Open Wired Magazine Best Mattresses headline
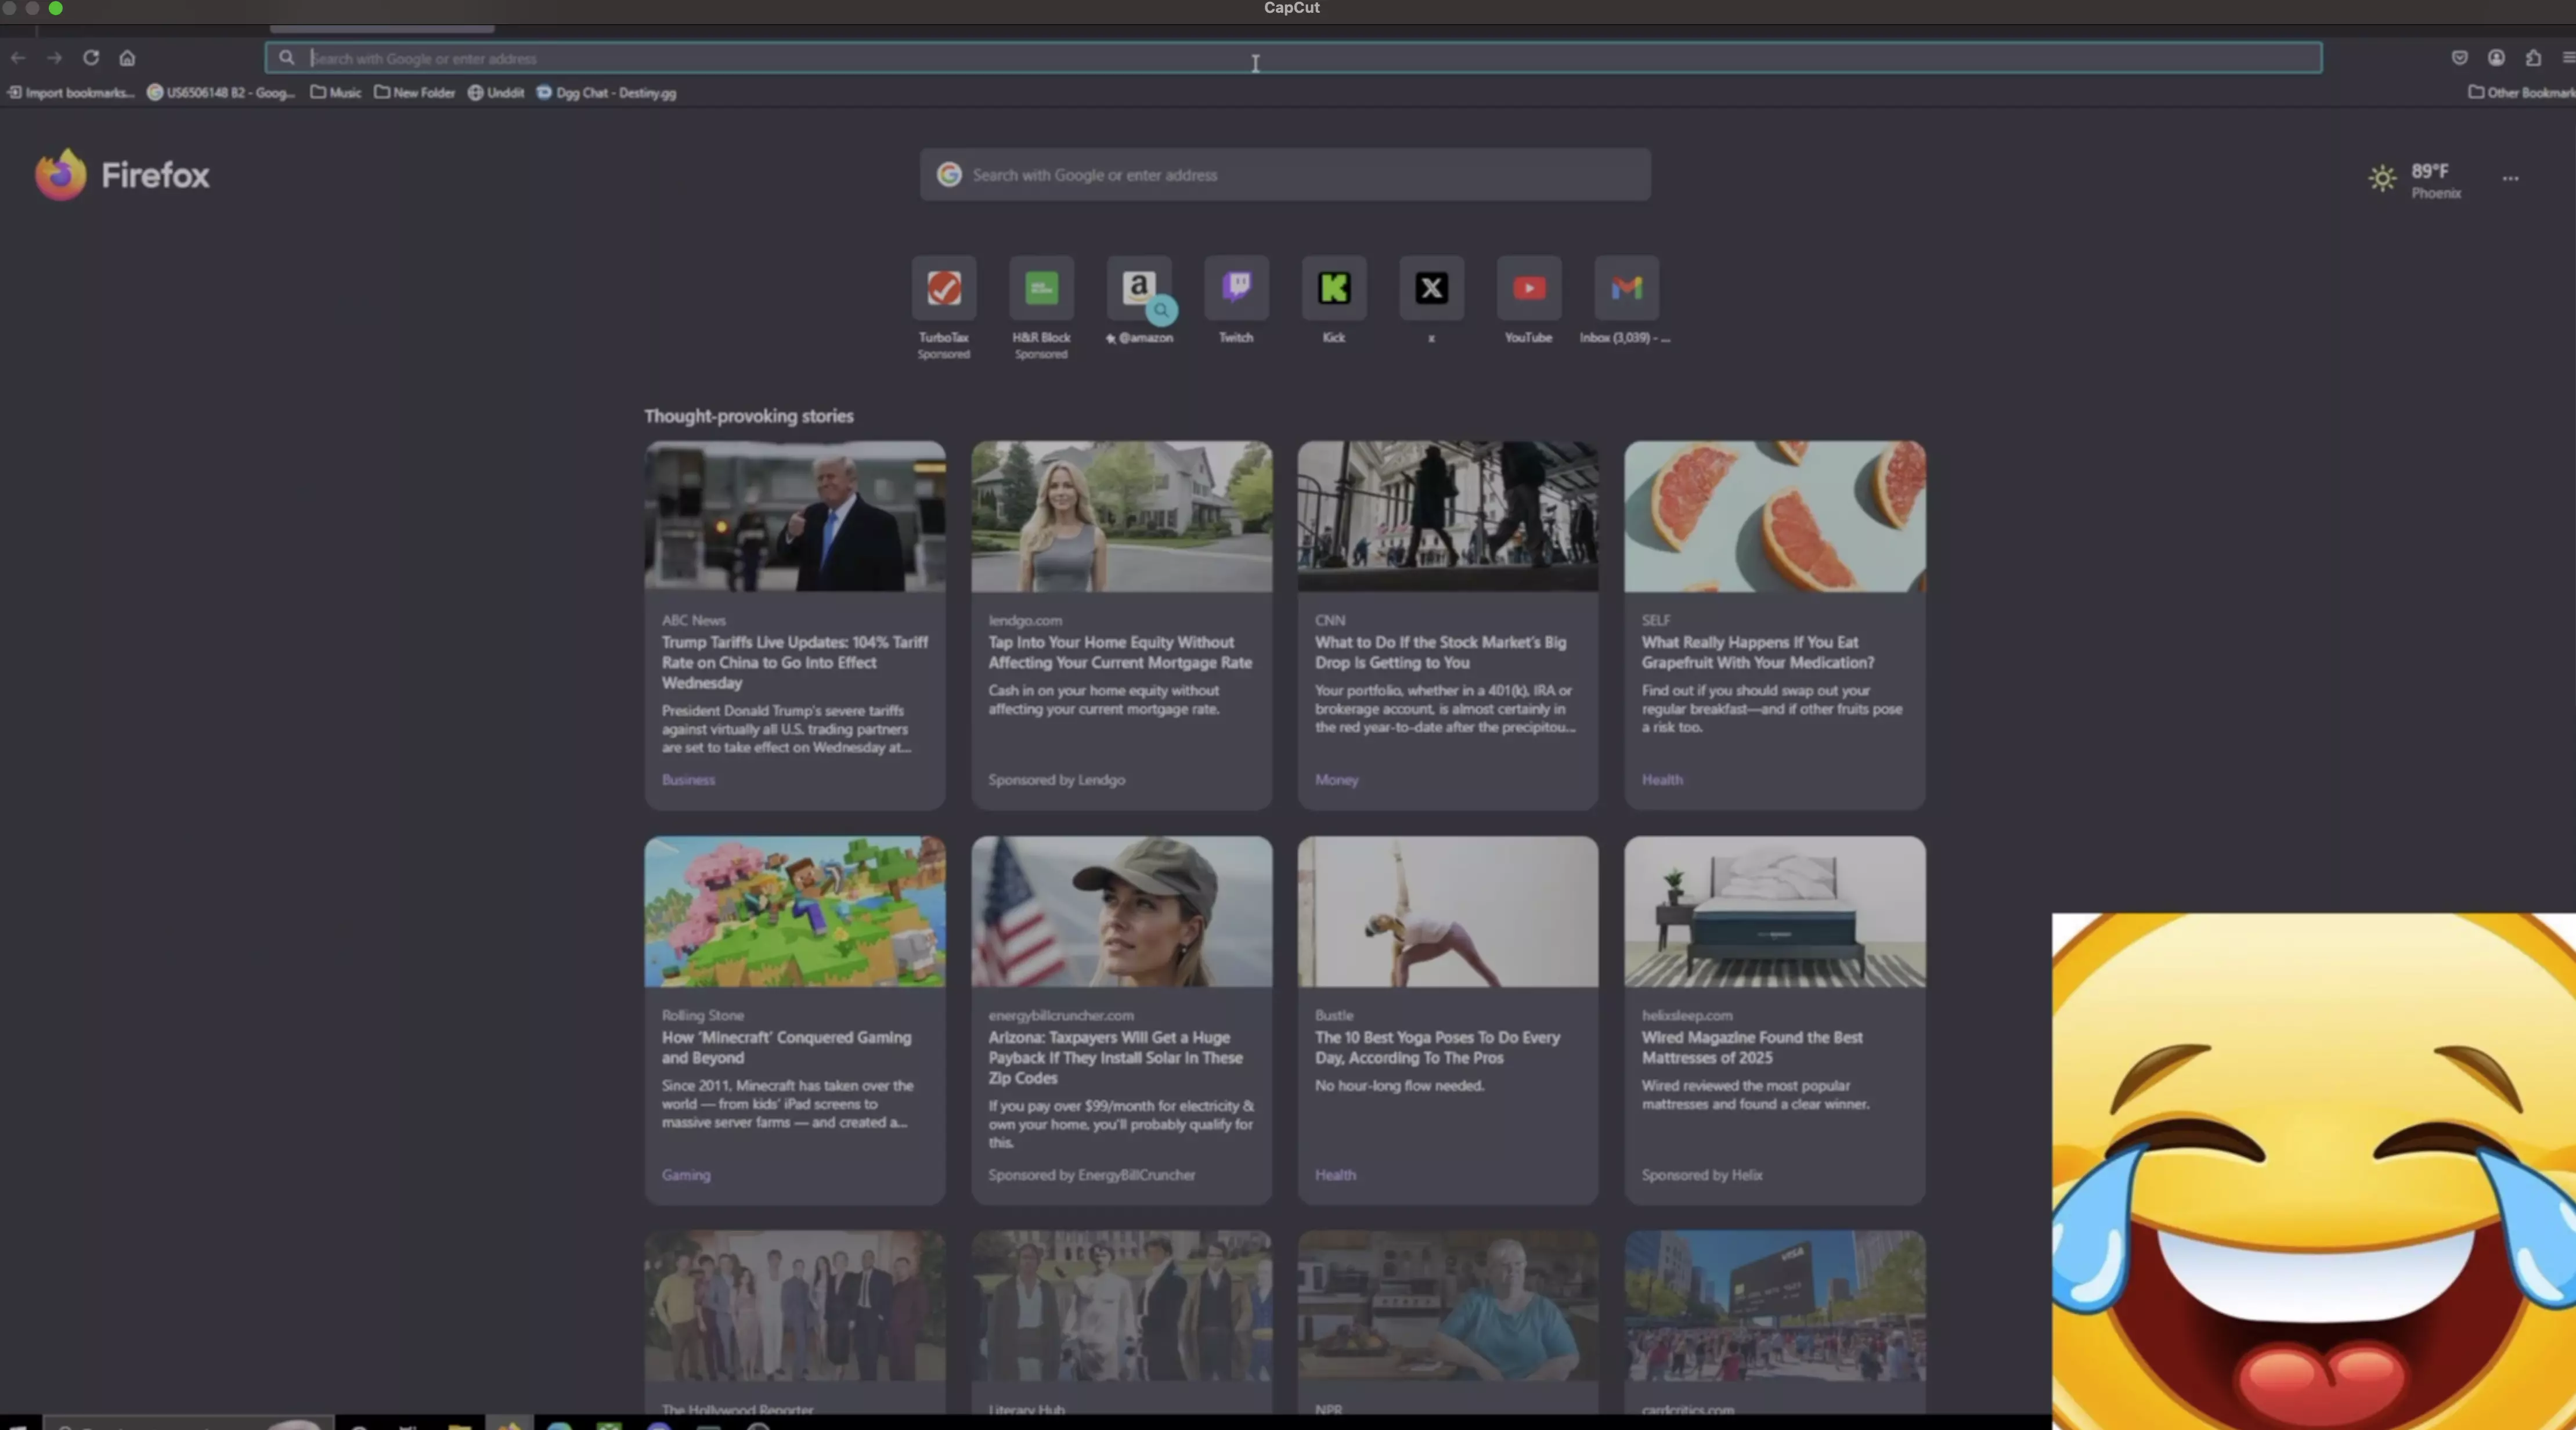Image resolution: width=2576 pixels, height=1430 pixels. click(1752, 1047)
